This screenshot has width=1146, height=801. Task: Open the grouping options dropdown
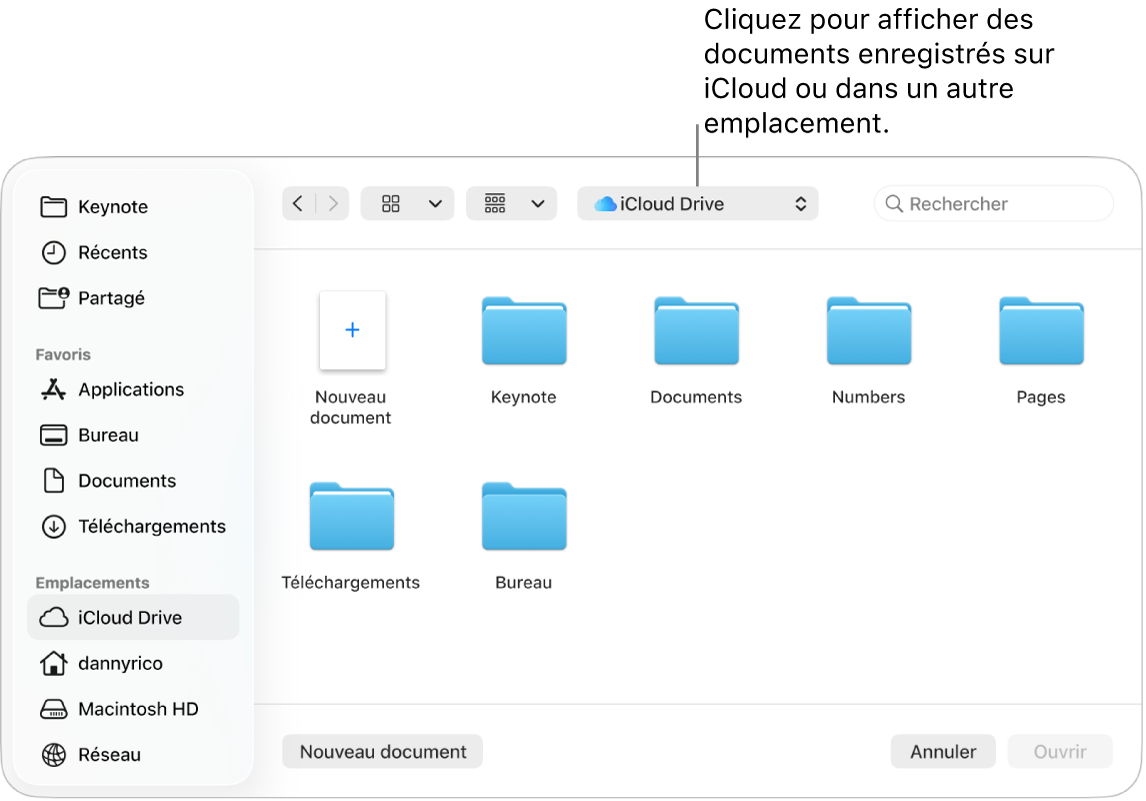point(511,203)
